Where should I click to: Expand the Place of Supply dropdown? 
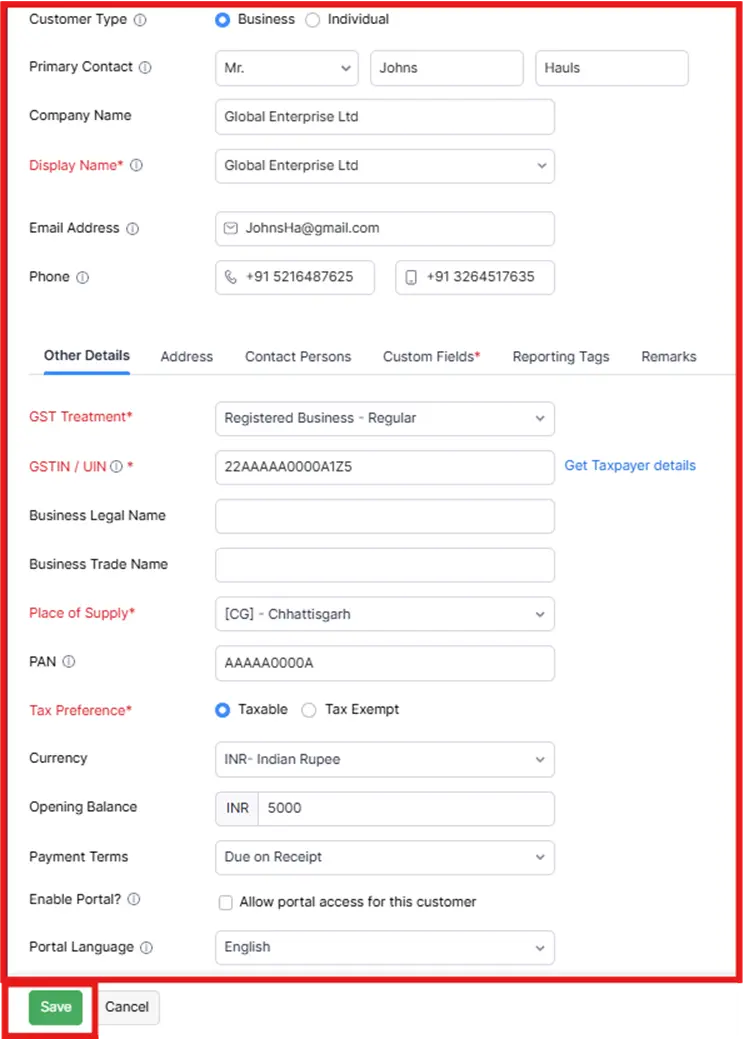tap(384, 614)
